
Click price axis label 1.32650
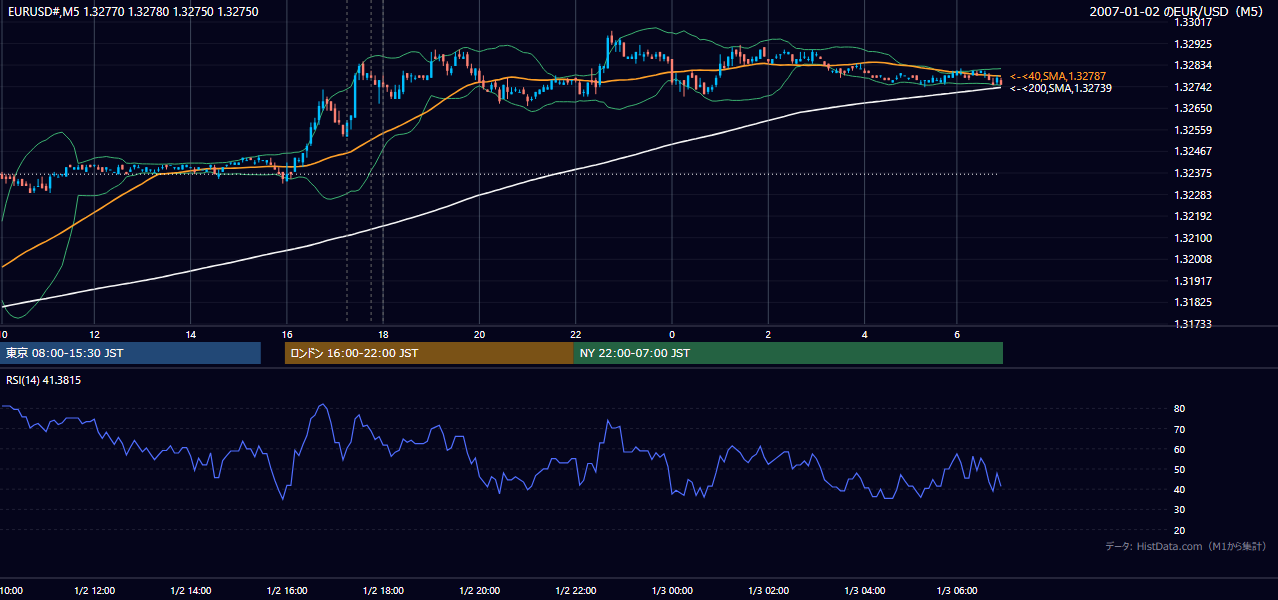click(1193, 108)
